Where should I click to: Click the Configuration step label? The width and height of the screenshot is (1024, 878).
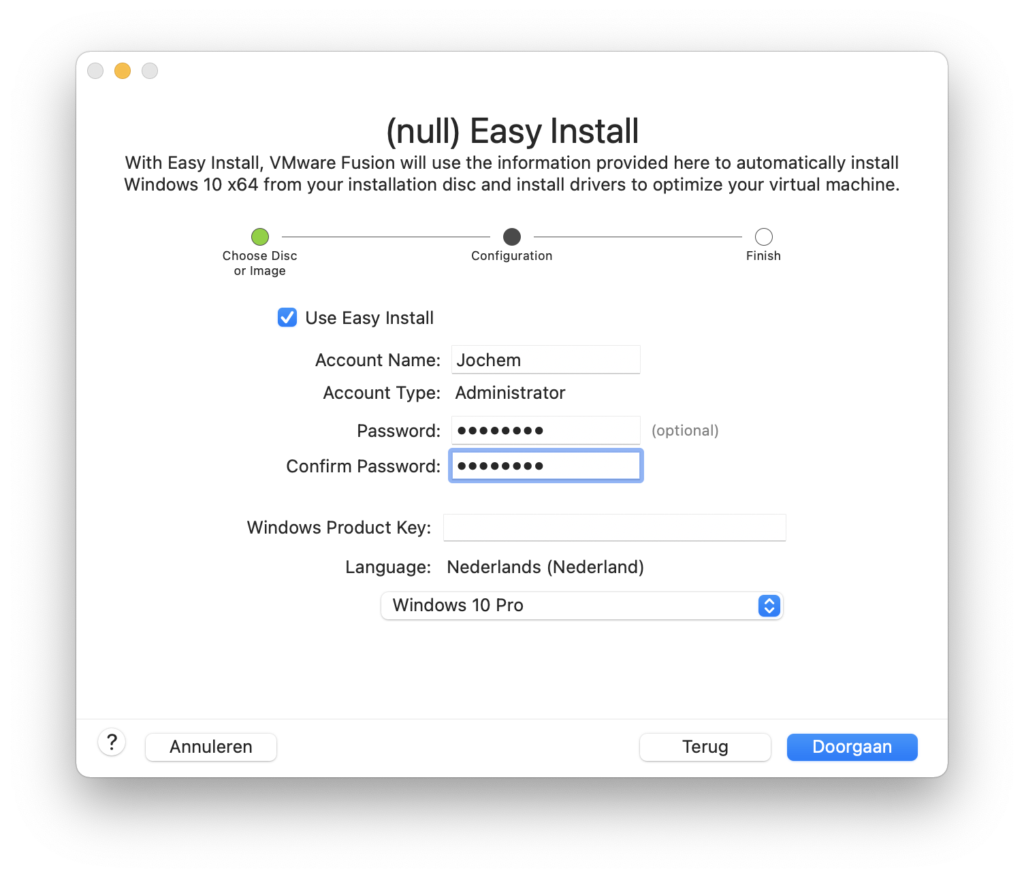coord(512,256)
